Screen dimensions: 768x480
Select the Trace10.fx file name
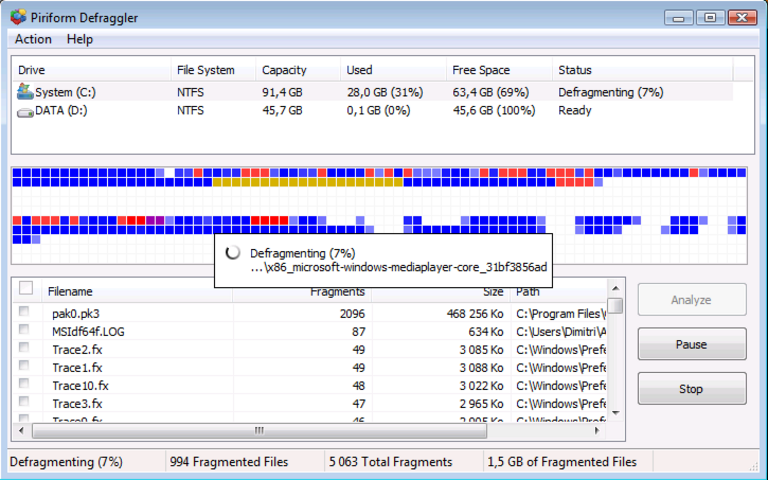[x=80, y=386]
